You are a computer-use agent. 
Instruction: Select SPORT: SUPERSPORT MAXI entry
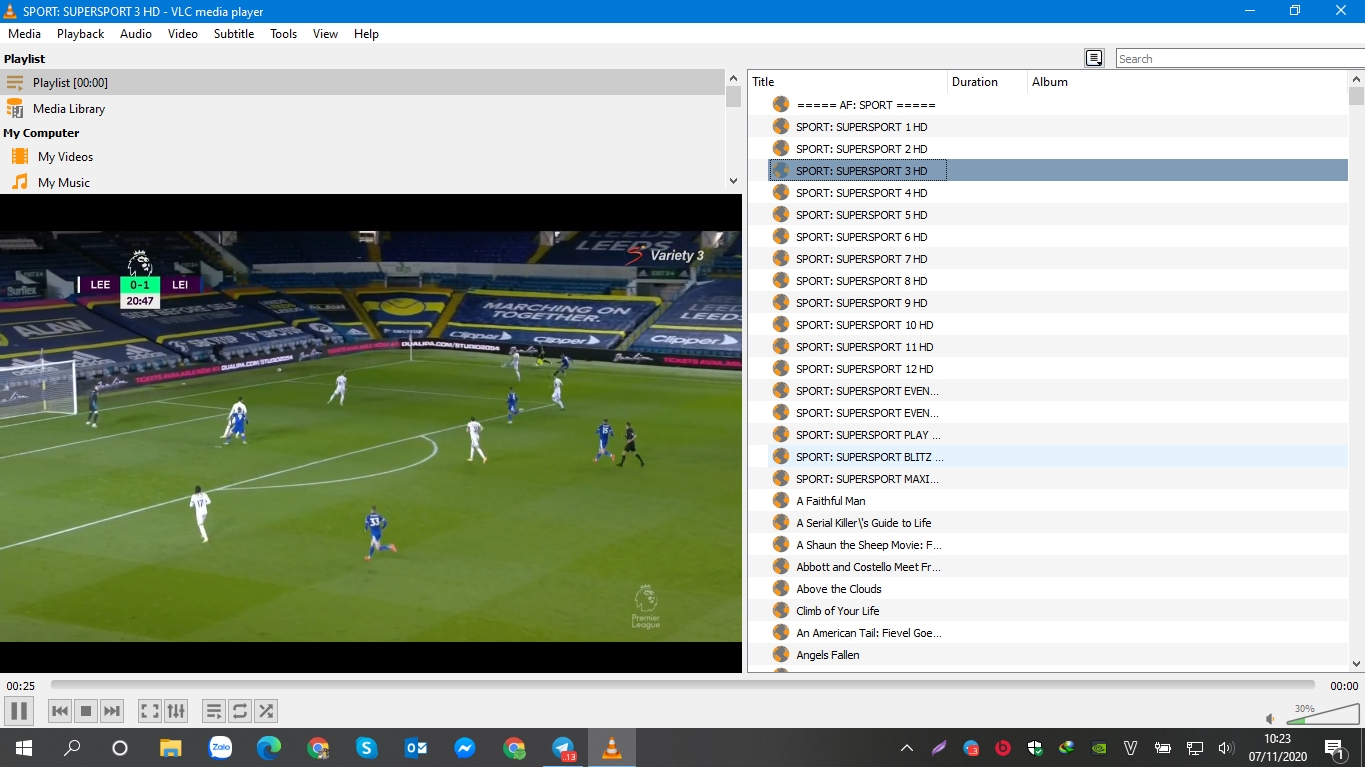(x=867, y=479)
